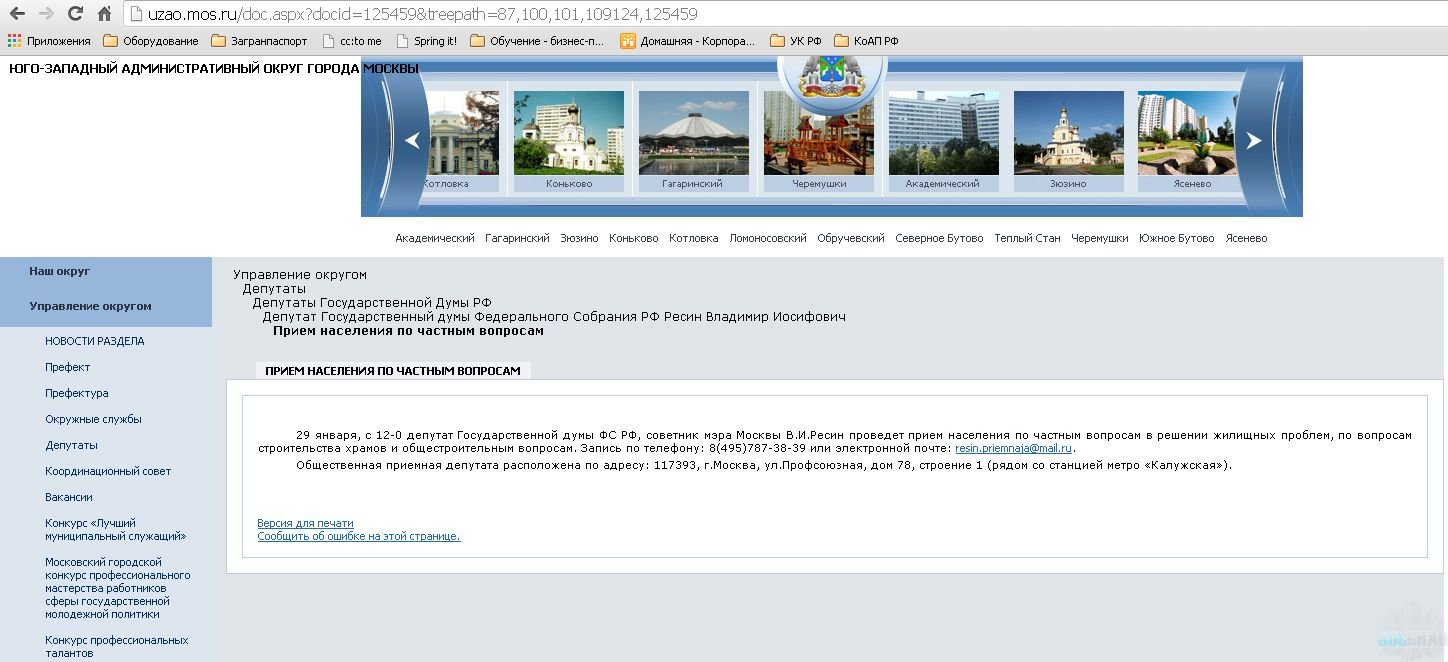Viewport: 1448px width, 662px height.
Task: Click the district coat of arms emblem
Action: click(x=831, y=77)
